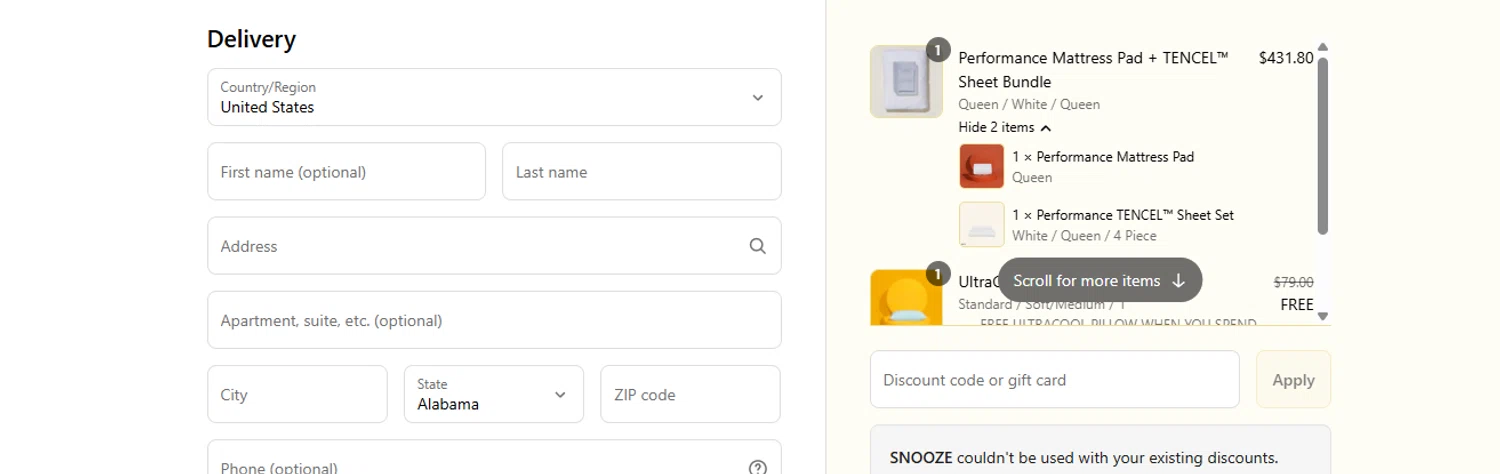Click the Performance Mattress Pad bundle thumbnail
Image resolution: width=1500 pixels, height=474 pixels.
(x=906, y=81)
